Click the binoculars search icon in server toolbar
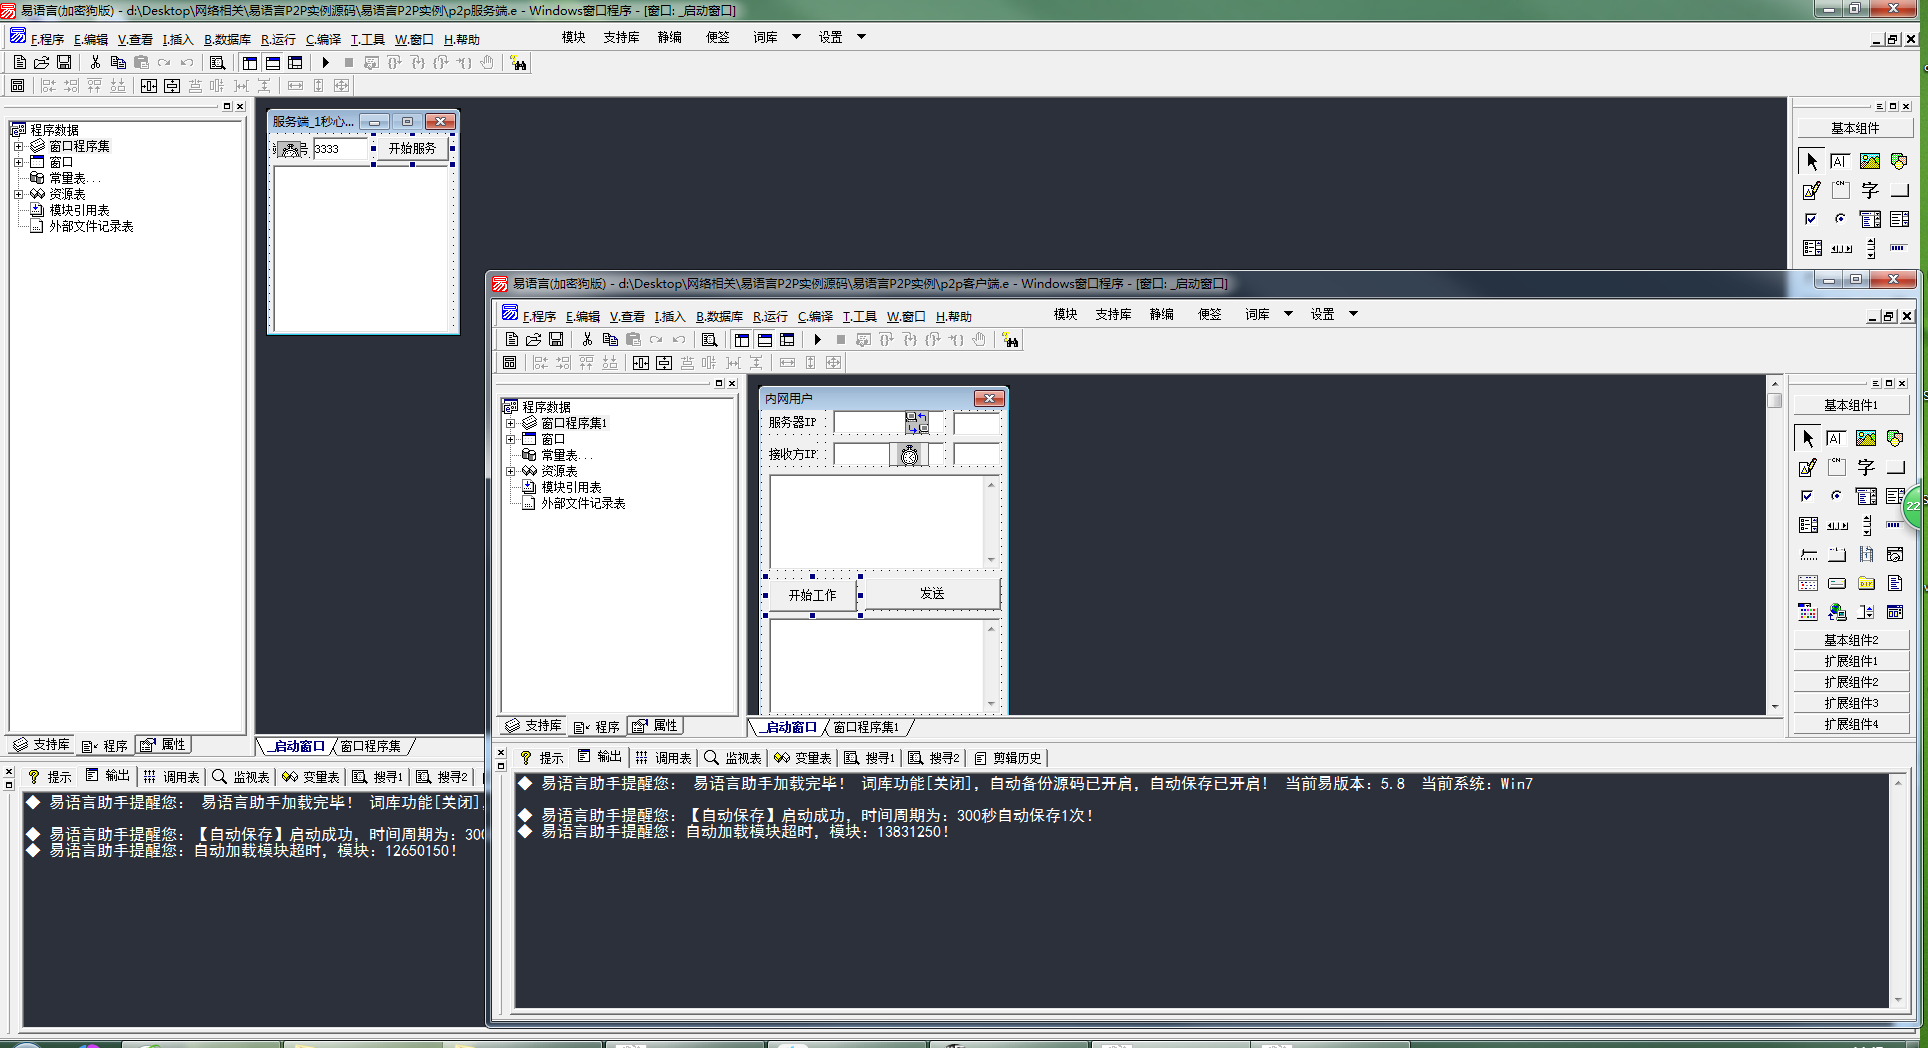The image size is (1928, 1048). [x=518, y=63]
